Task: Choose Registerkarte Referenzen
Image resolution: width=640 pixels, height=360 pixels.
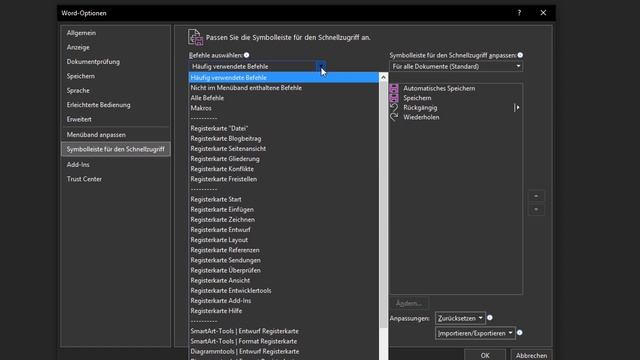Action: tap(284, 250)
